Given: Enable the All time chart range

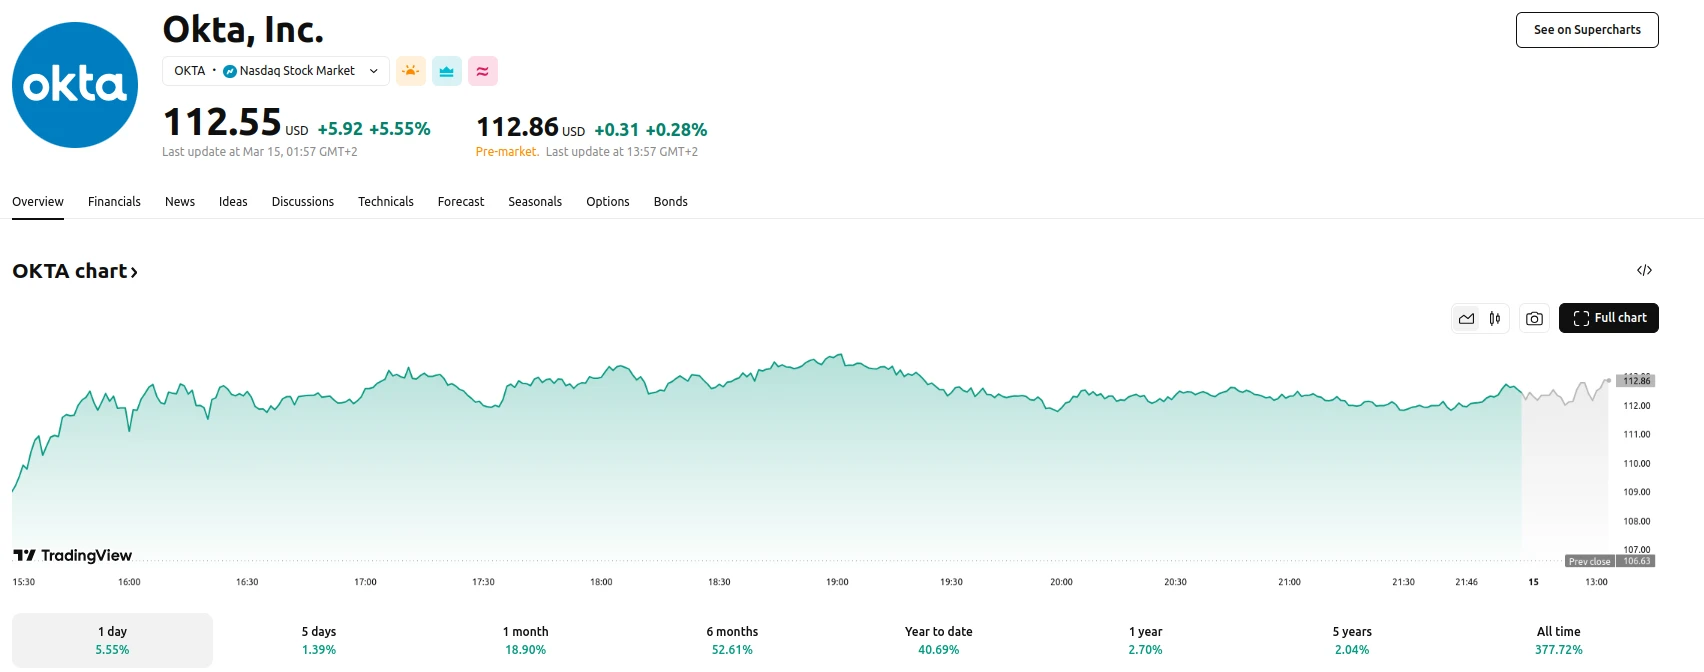Looking at the screenshot, I should click(x=1558, y=639).
